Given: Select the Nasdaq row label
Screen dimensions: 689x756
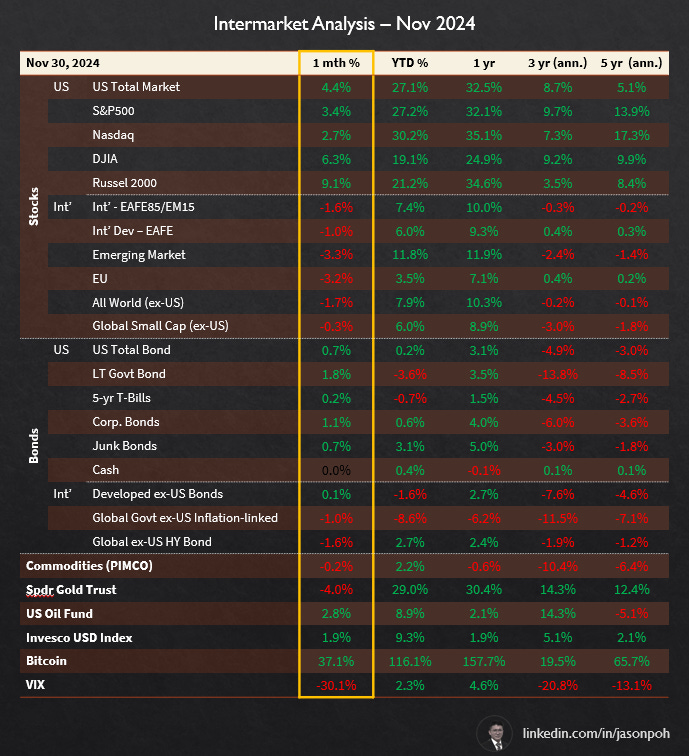Looking at the screenshot, I should coord(113,135).
